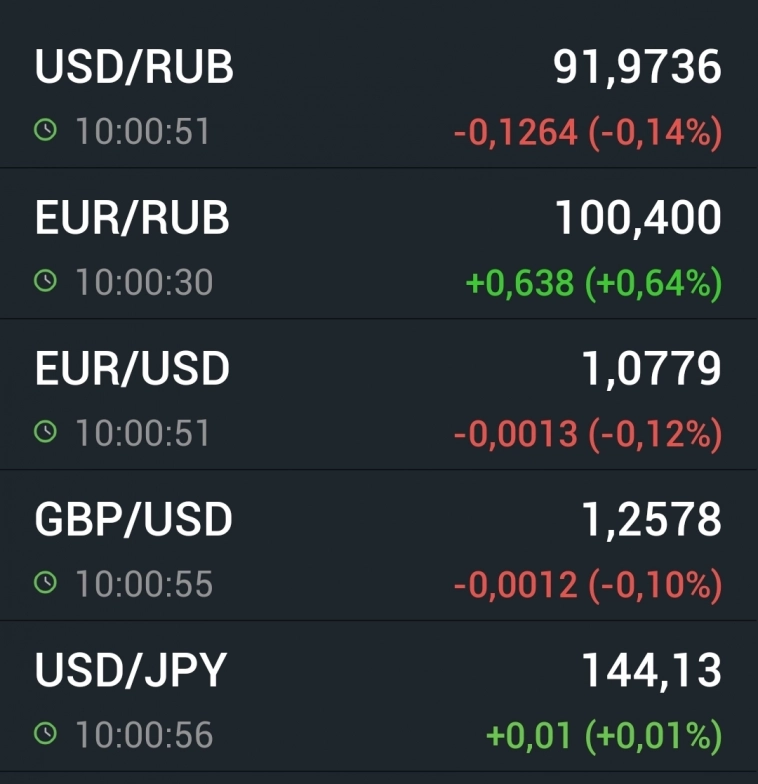Viewport: 758px width, 784px height.
Task: Select the EUR/USD rate 1,0779
Action: (x=651, y=368)
